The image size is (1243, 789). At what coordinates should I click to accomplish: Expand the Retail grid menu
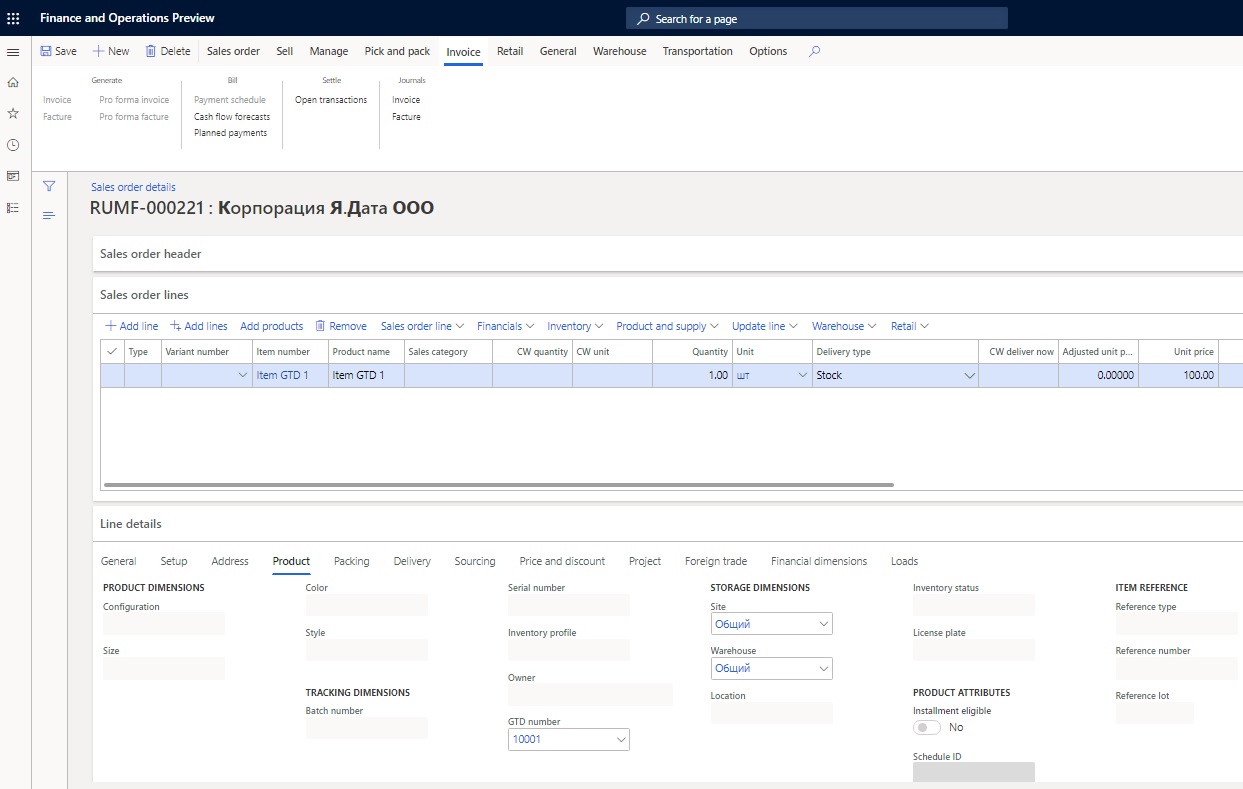[x=910, y=326]
